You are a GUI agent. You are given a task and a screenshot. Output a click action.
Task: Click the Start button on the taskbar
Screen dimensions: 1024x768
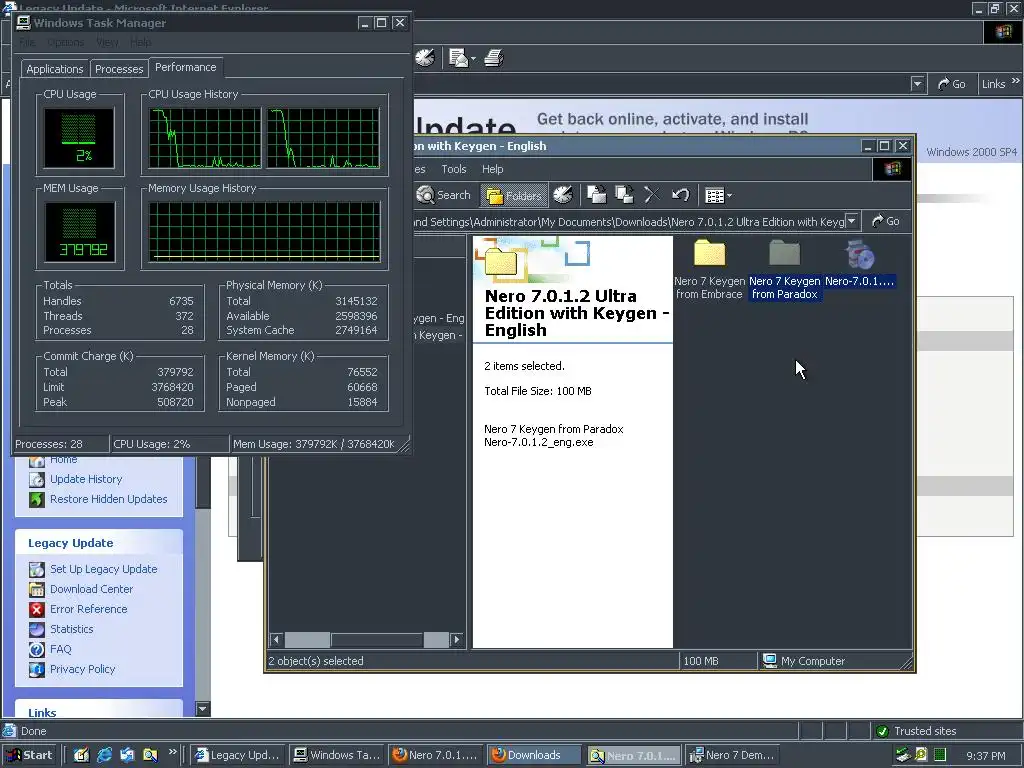(x=29, y=755)
